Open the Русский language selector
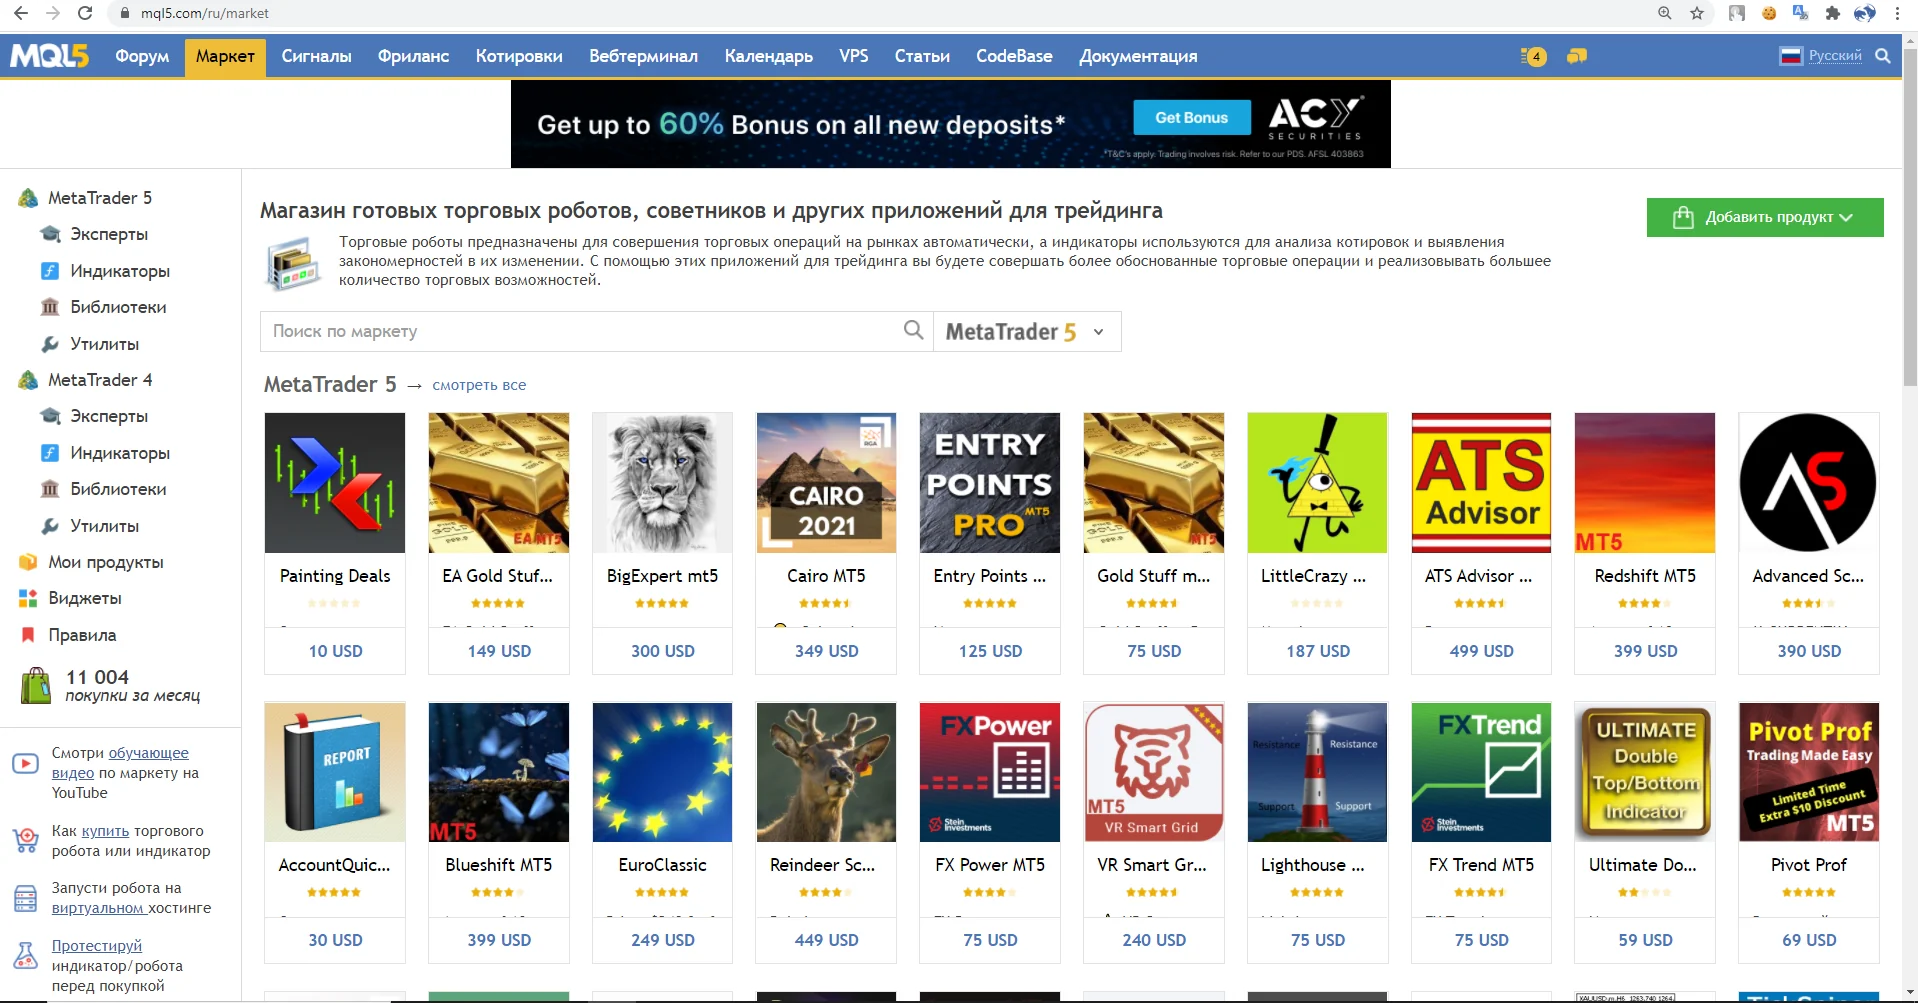The height and width of the screenshot is (1003, 1918). [1835, 56]
